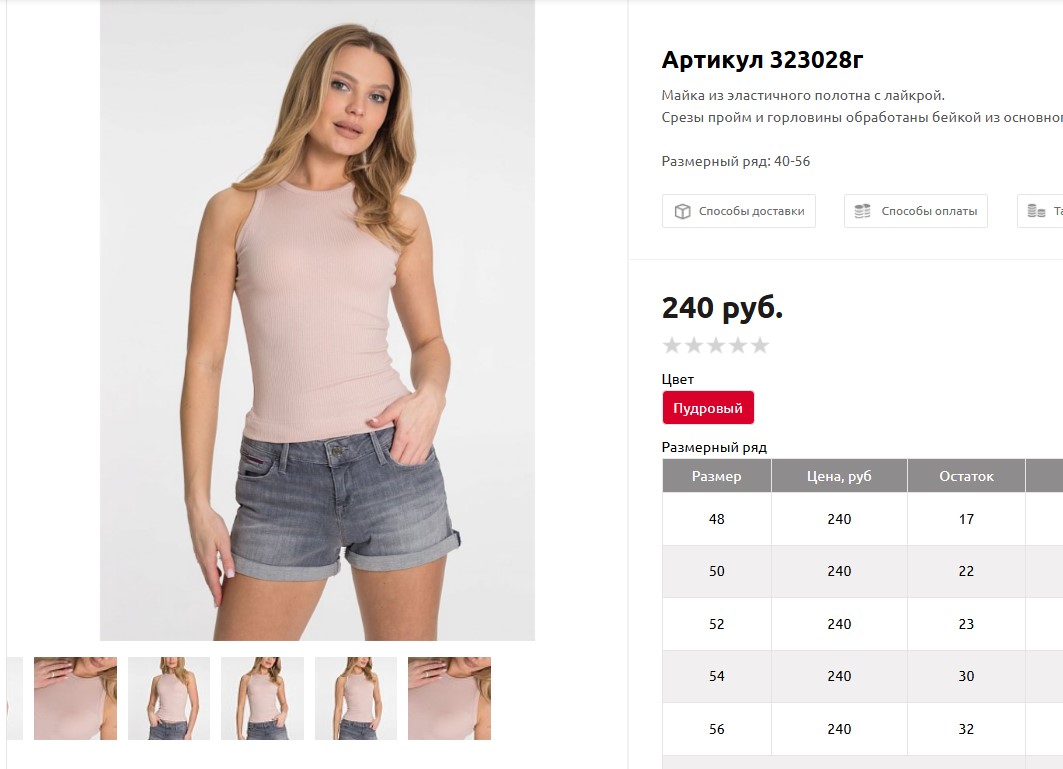This screenshot has width=1063, height=769.
Task: Rate the product with the fifth star
Action: 760,346
